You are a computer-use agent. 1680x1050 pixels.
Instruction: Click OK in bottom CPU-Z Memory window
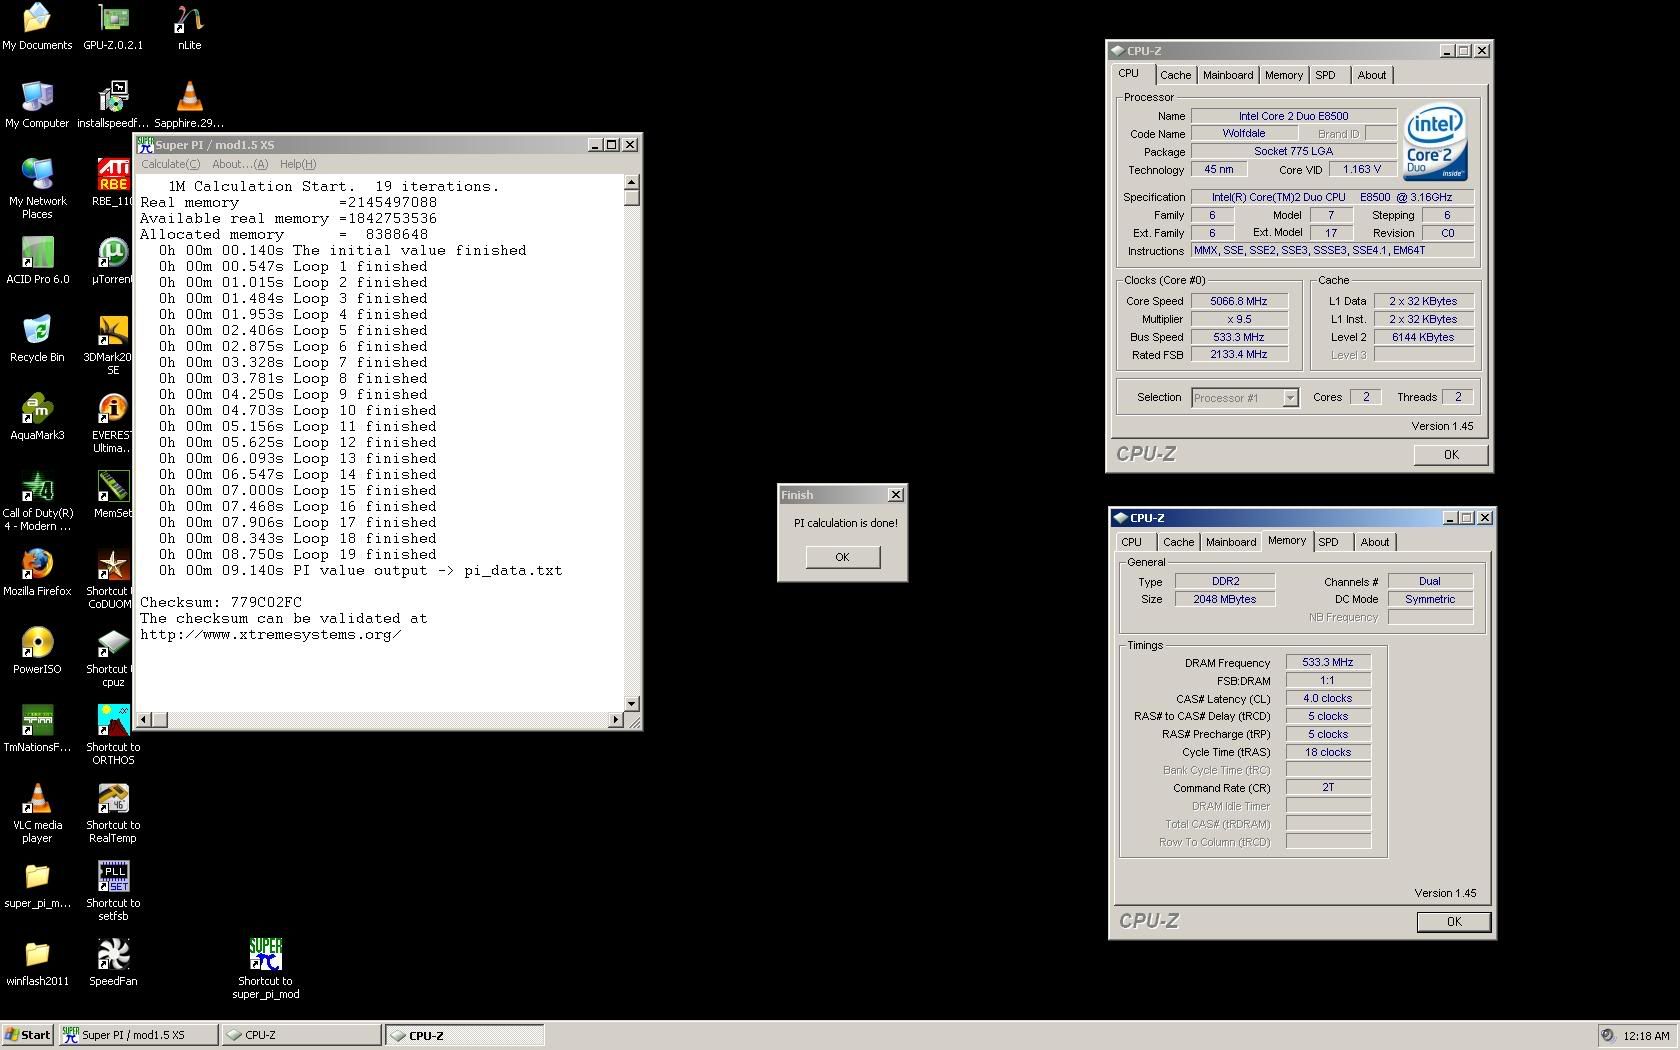tap(1453, 921)
